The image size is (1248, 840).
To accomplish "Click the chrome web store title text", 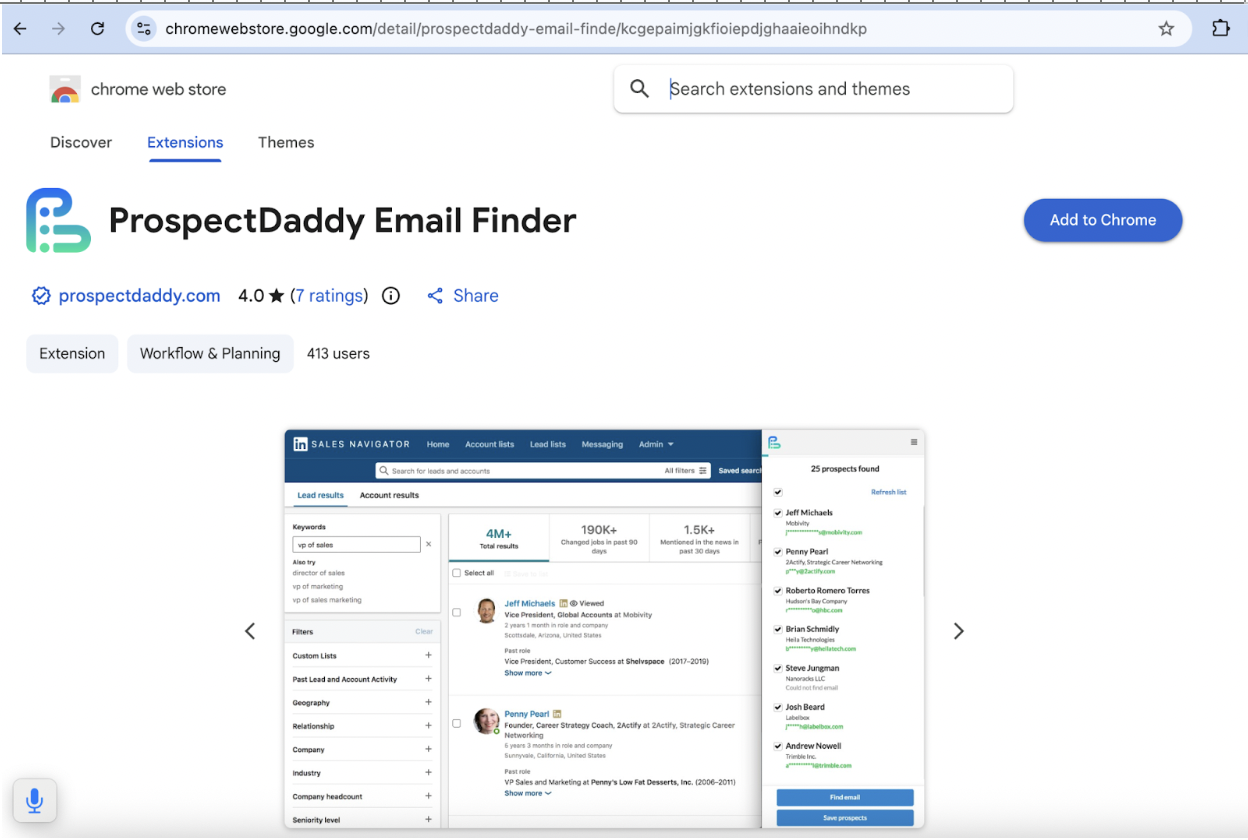I will [x=158, y=89].
